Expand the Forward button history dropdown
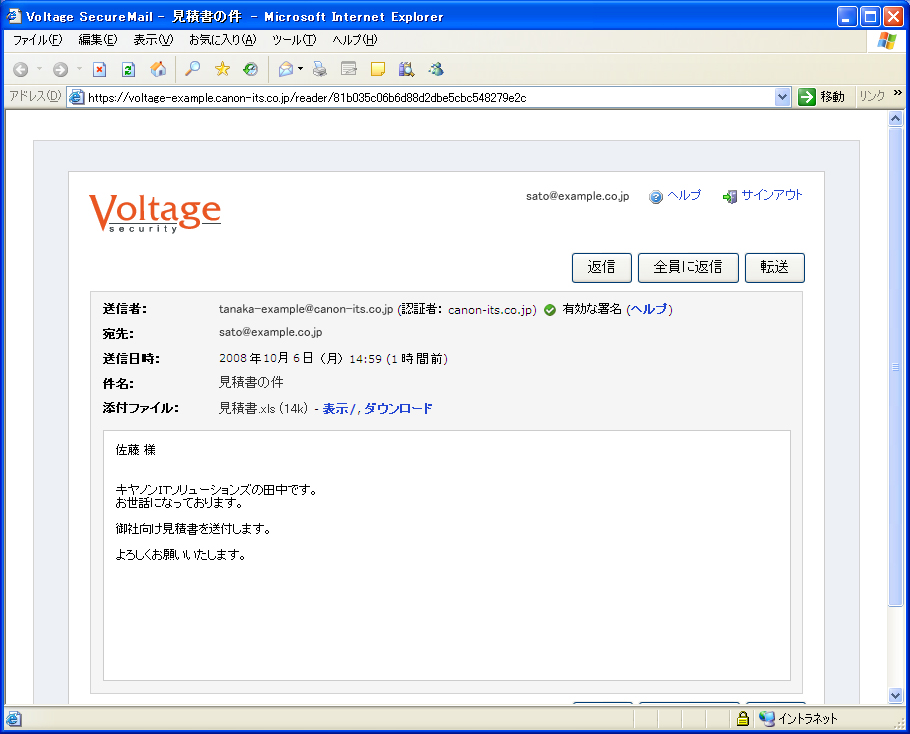 pyautogui.click(x=80, y=69)
